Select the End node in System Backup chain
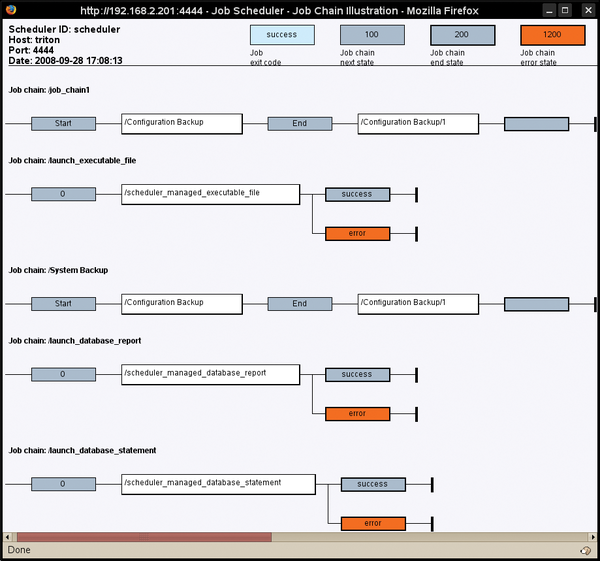Screen dimensions: 600x561 click(300, 304)
